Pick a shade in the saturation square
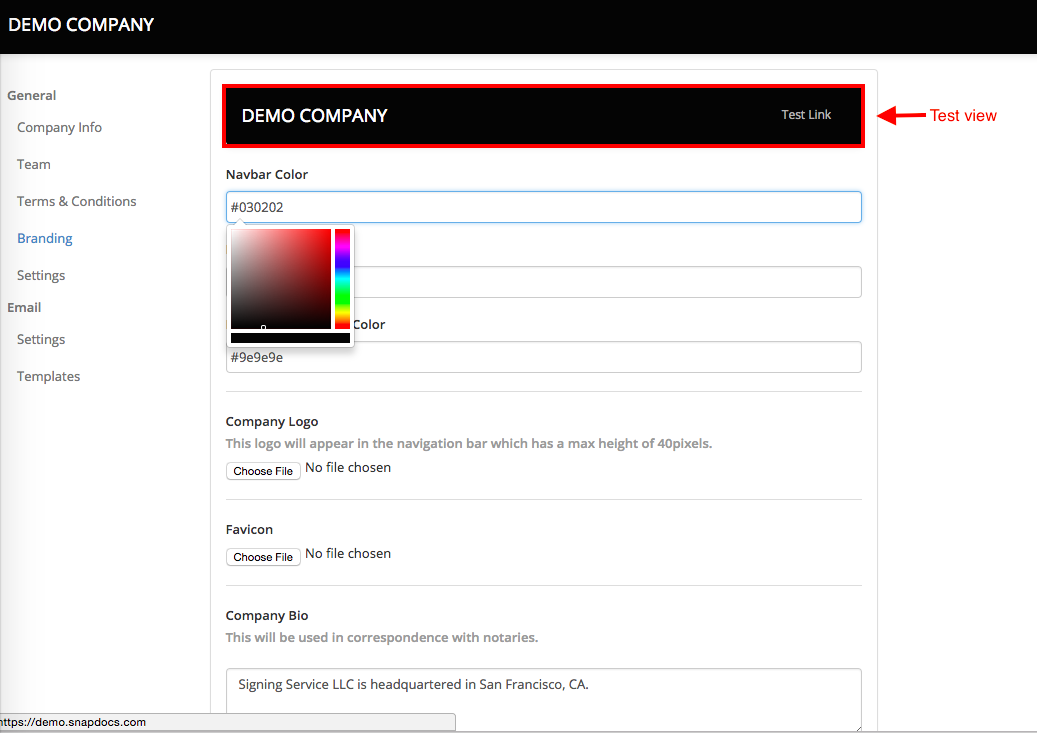This screenshot has height=733, width=1037. tap(280, 279)
